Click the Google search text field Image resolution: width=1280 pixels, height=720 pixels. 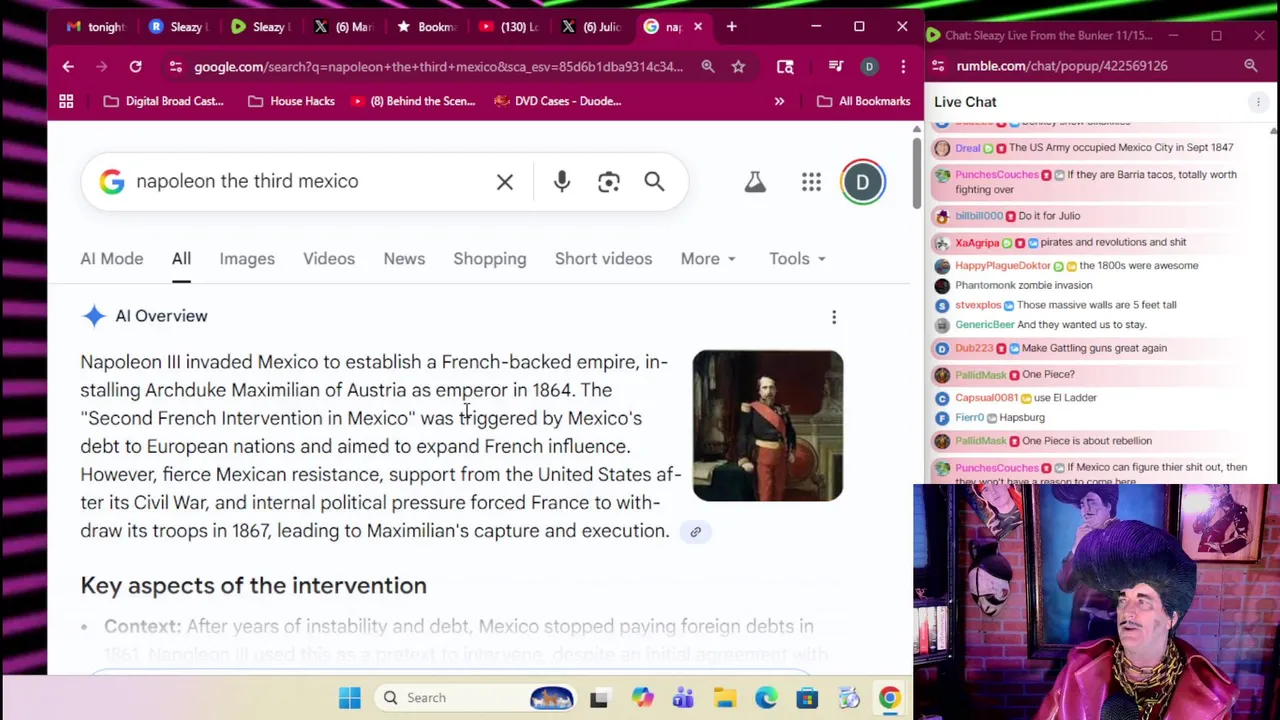310,182
